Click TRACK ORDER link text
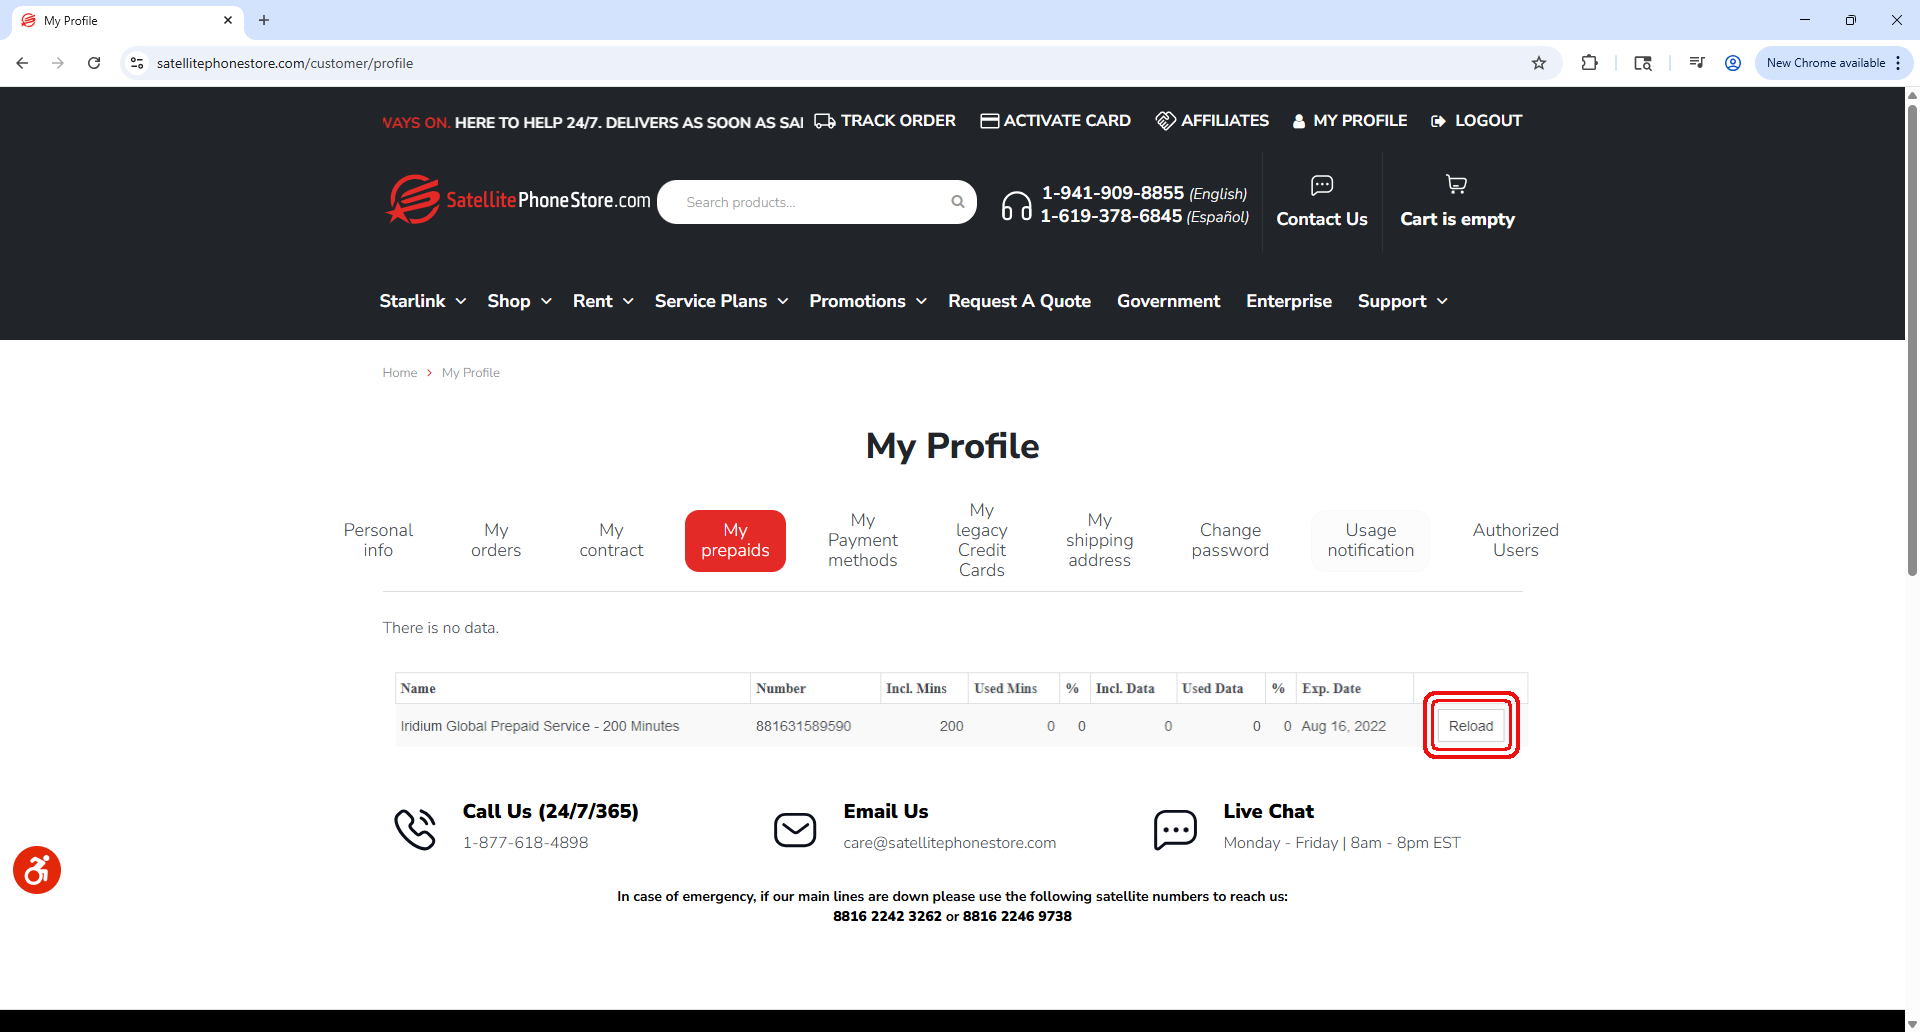This screenshot has width=1920, height=1032. pyautogui.click(x=898, y=121)
